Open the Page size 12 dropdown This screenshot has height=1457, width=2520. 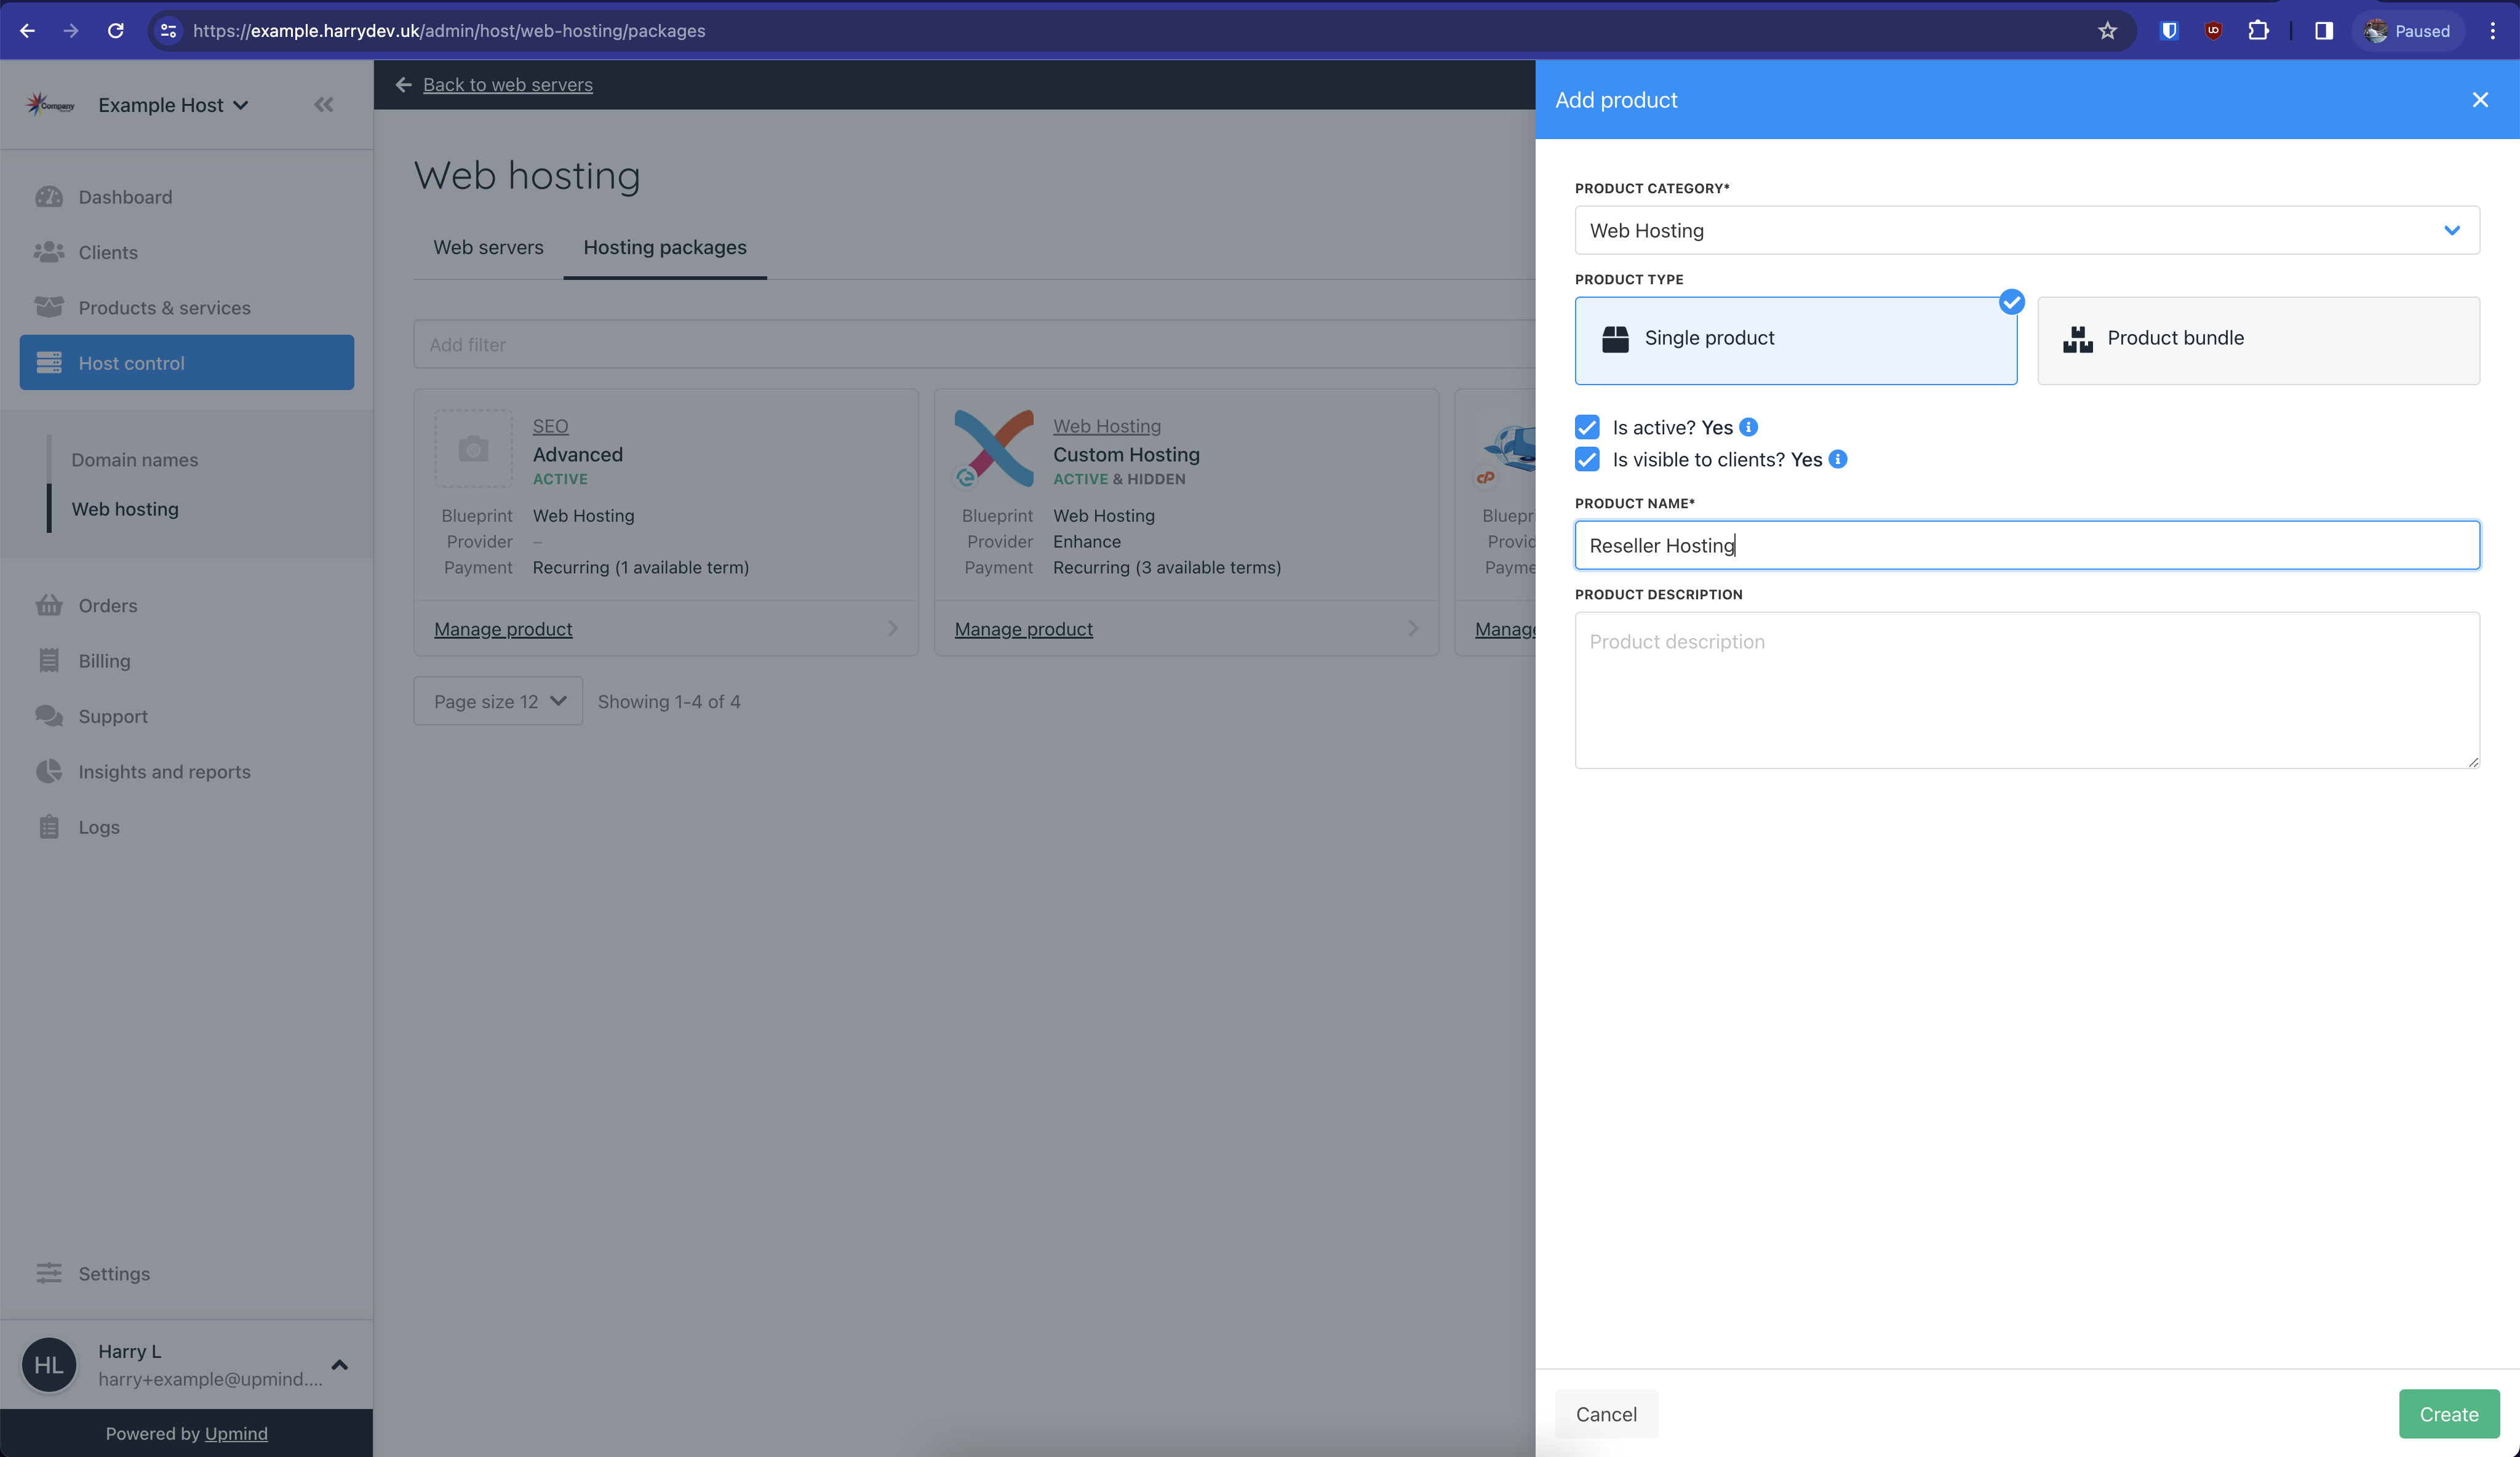point(498,701)
